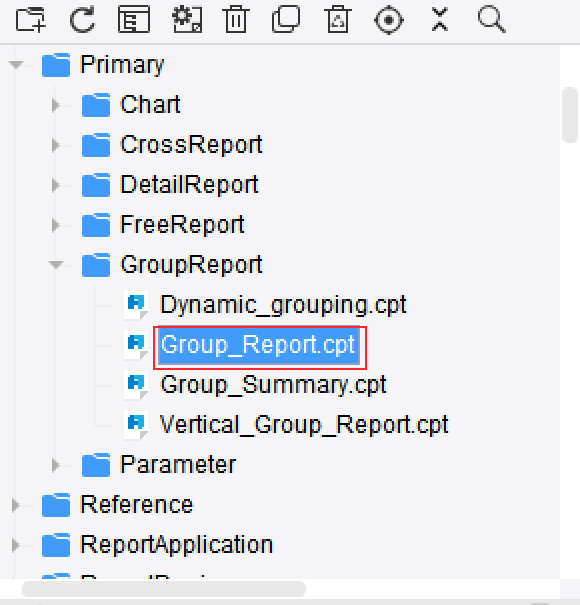Open the recycle bin toolbar icon

[338, 19]
